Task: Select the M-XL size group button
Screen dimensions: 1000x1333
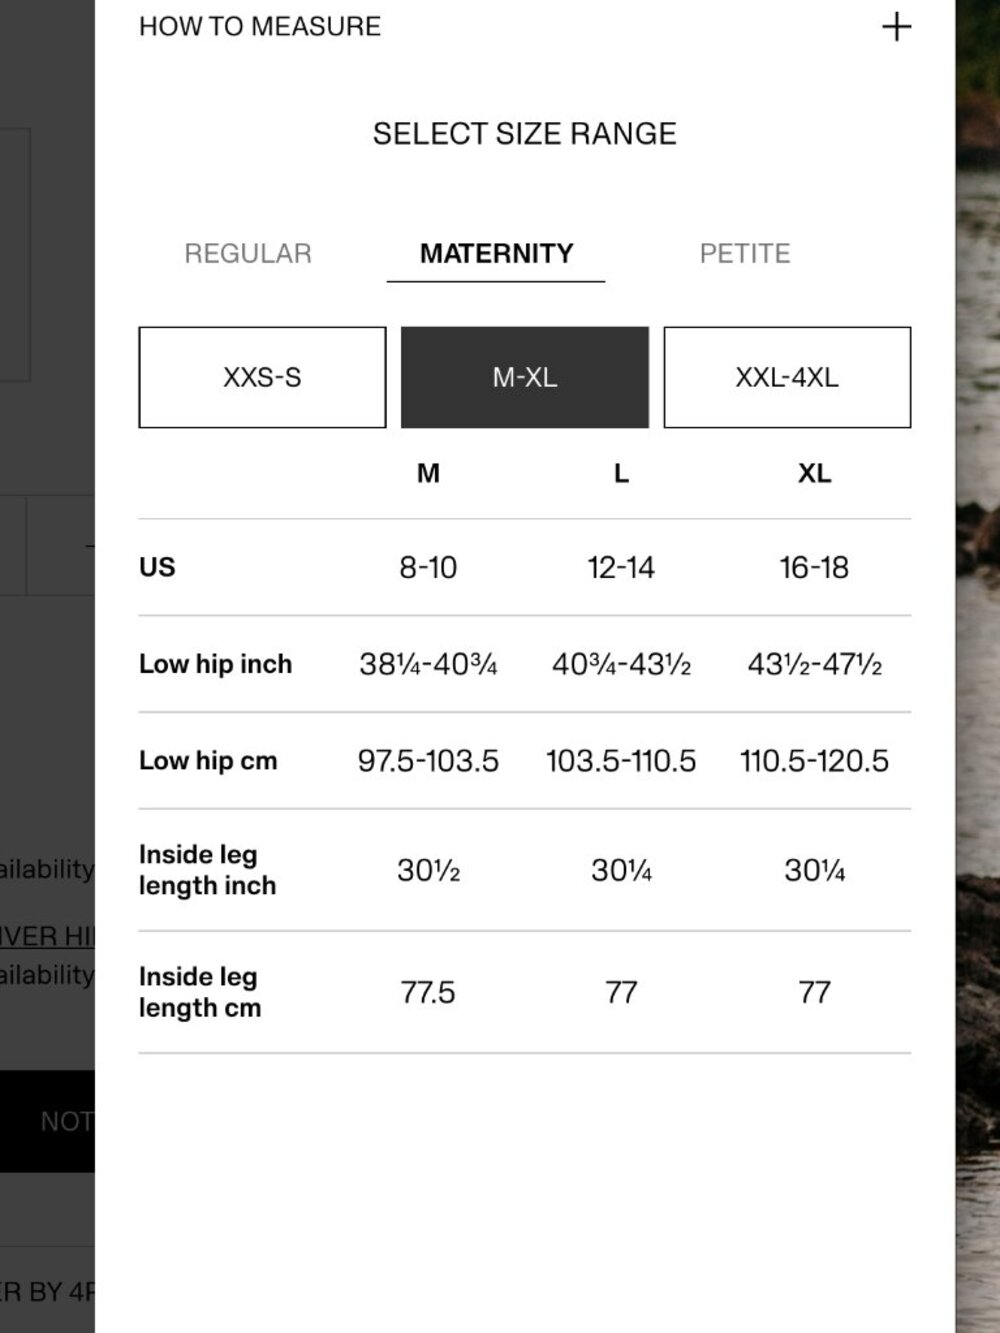Action: coord(525,377)
